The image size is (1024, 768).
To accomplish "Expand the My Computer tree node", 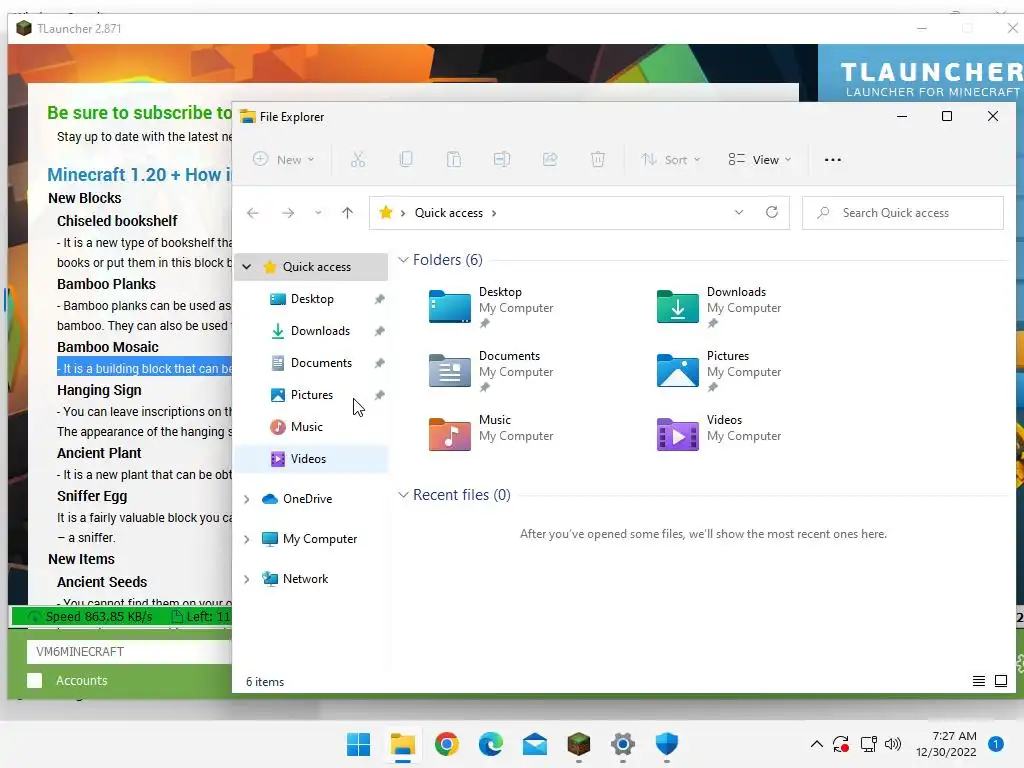I will (x=247, y=539).
